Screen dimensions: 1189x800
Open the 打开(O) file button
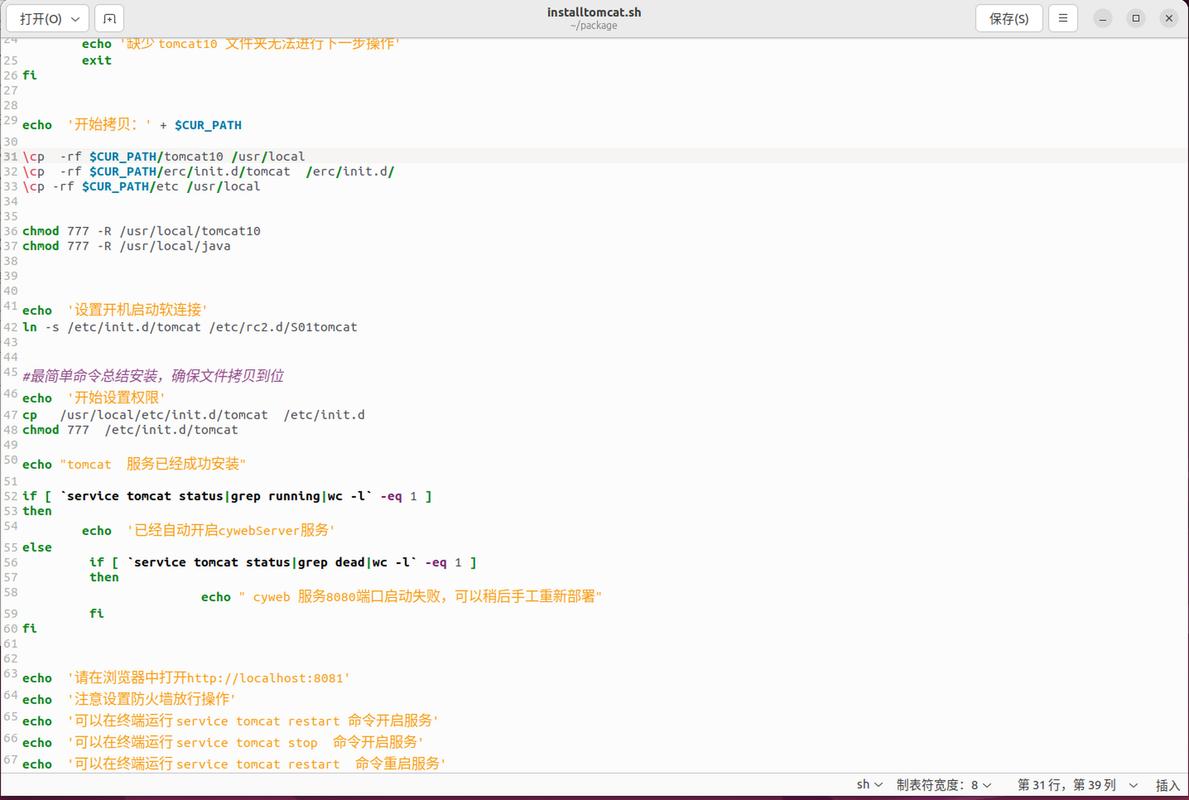pos(47,18)
